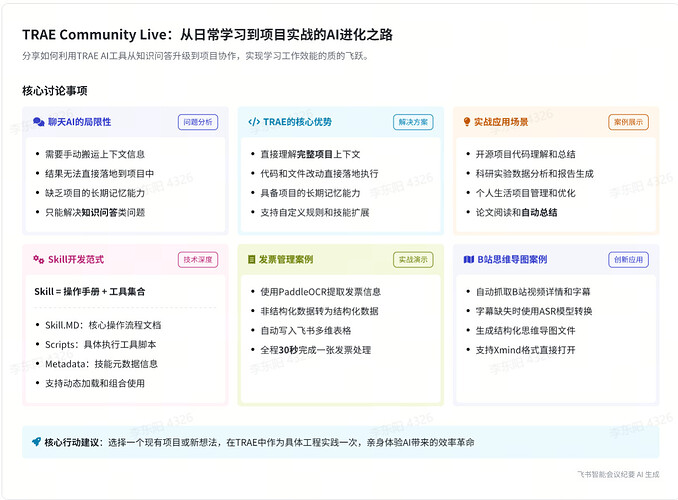Select the 问题分析 tag

pyautogui.click(x=197, y=122)
